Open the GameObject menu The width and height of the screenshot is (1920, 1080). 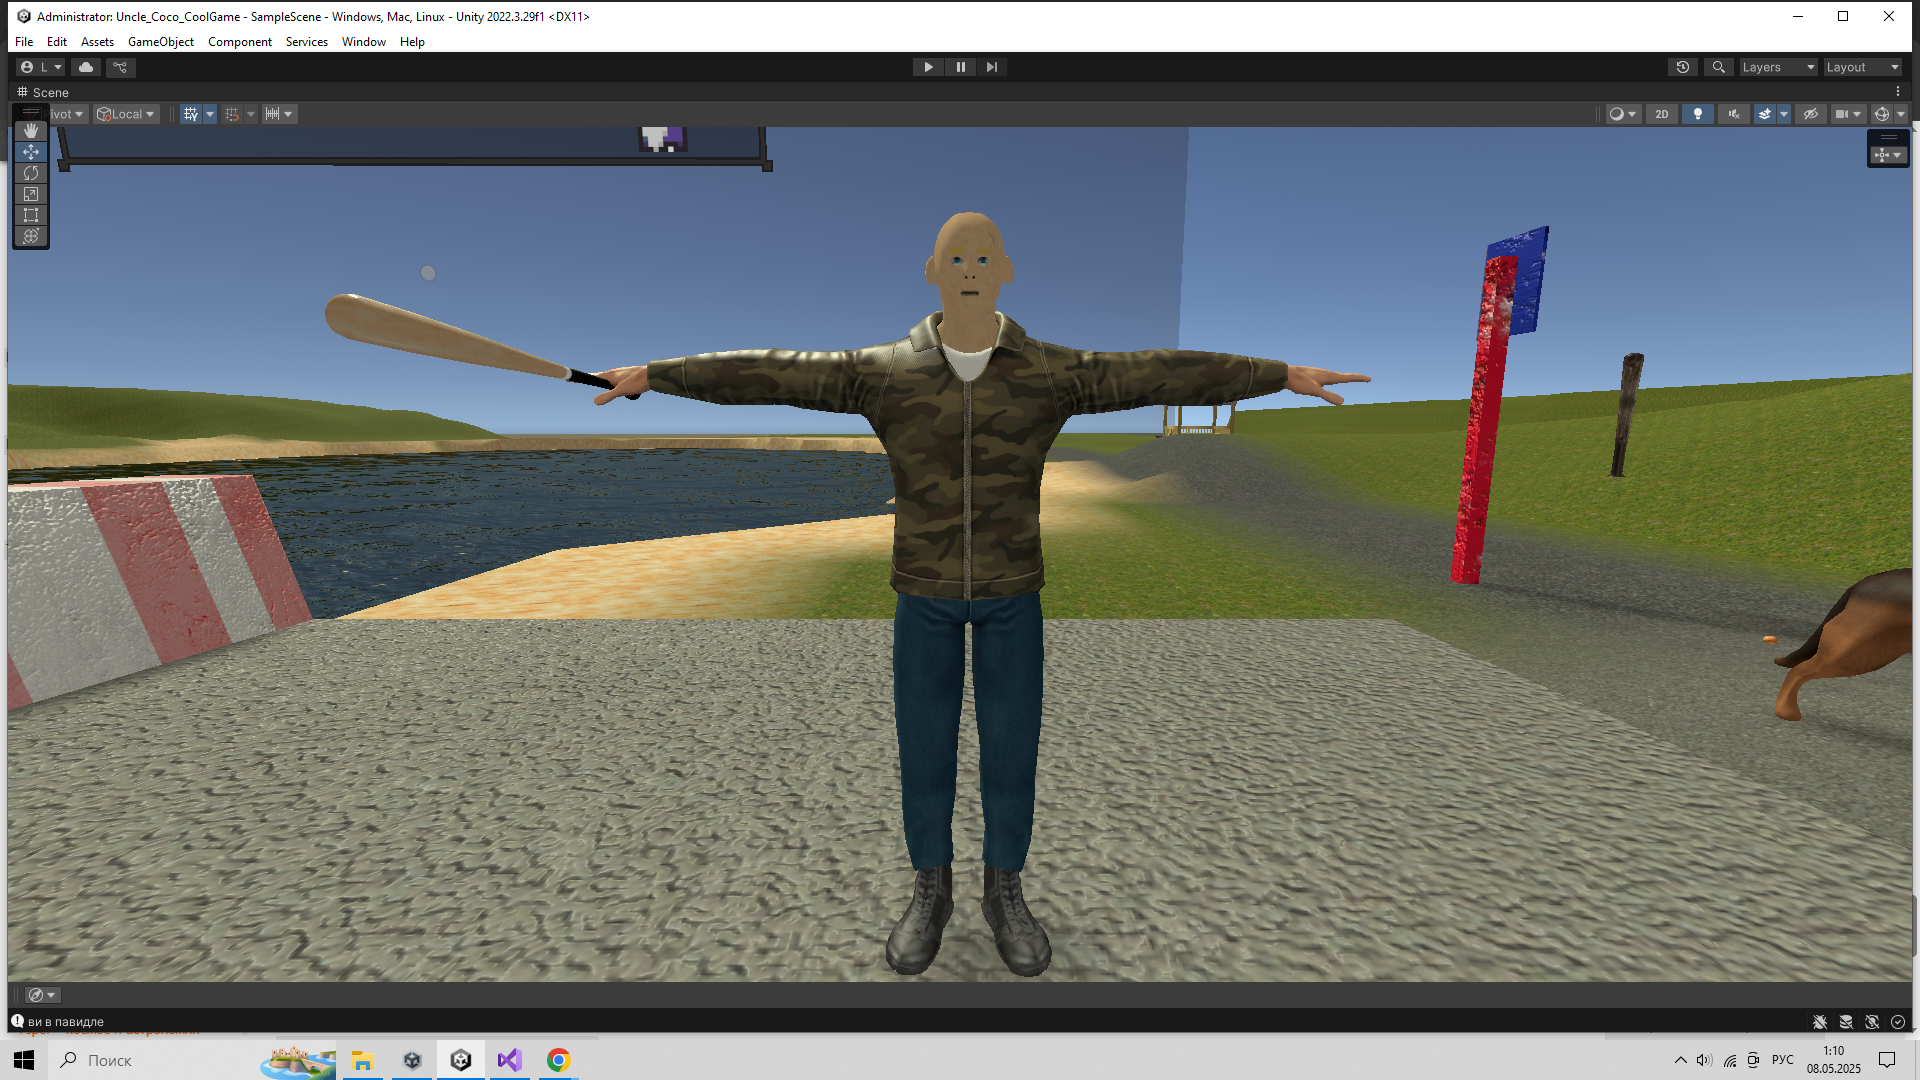[x=160, y=42]
